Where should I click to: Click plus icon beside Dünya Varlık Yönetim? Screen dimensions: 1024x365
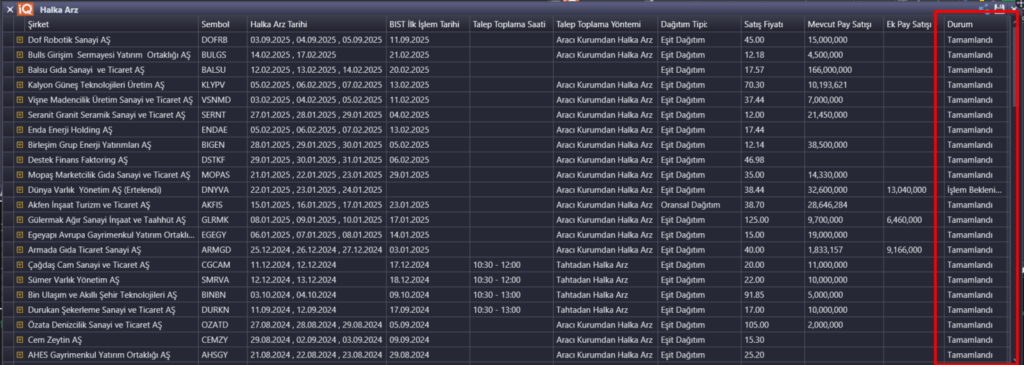pos(20,190)
